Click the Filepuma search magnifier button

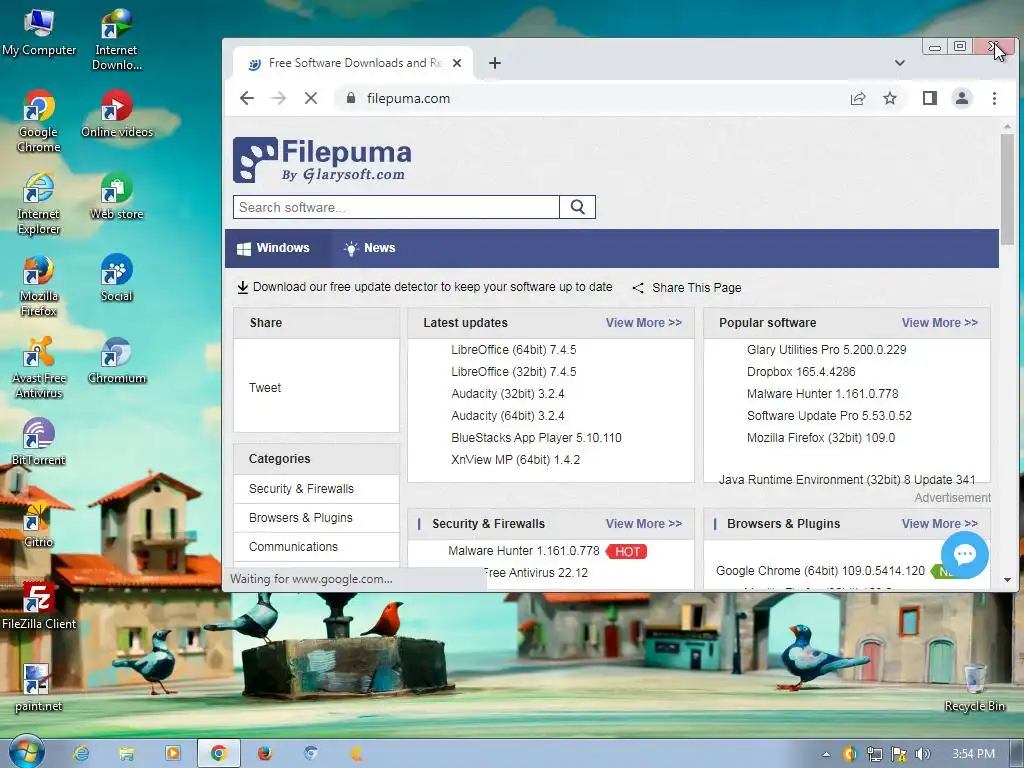tap(577, 207)
